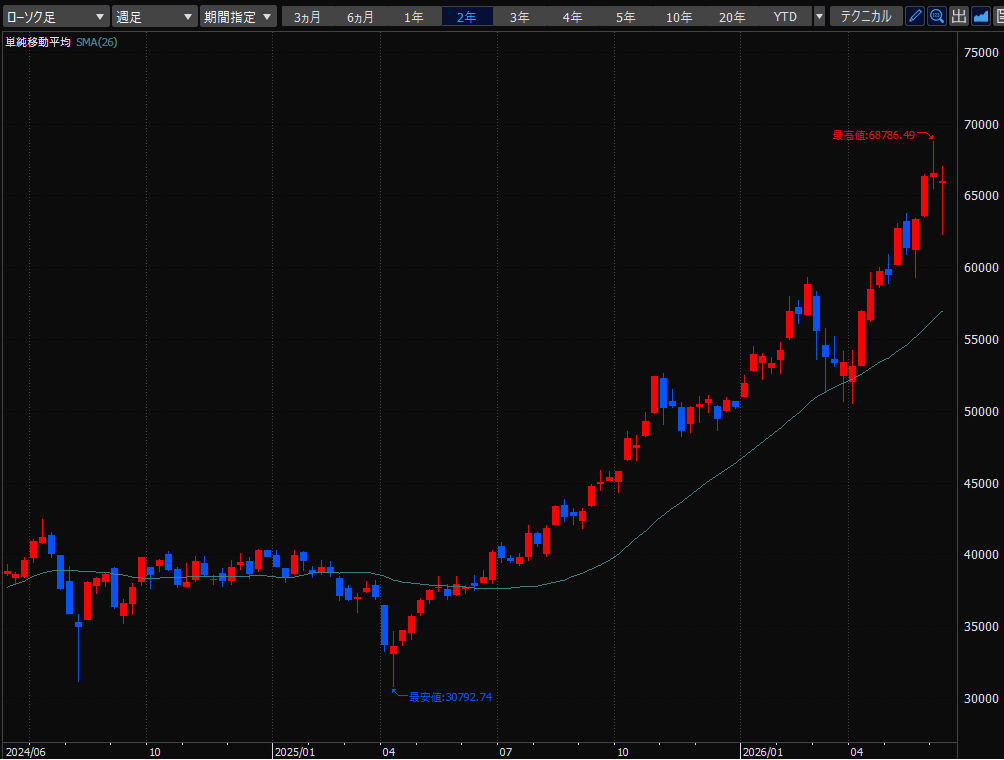The width and height of the screenshot is (1004, 760).
Task: Toggle the magnifier value display icon
Action: pos(937,16)
